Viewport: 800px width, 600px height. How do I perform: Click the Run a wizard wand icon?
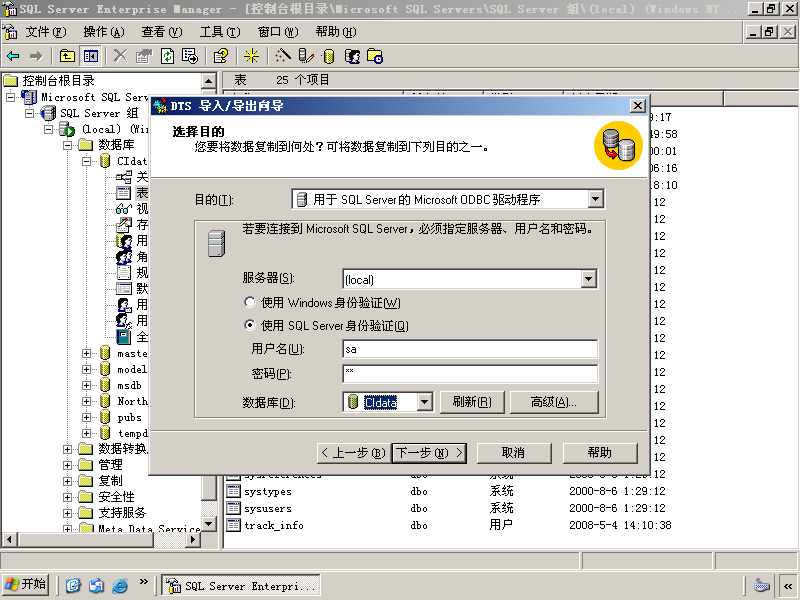283,56
